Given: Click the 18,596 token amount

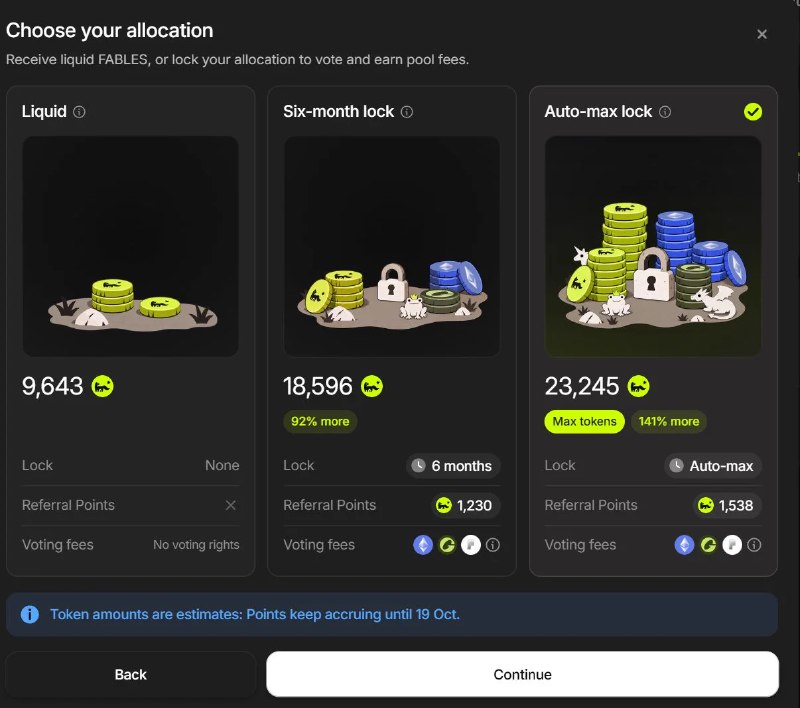Looking at the screenshot, I should (x=318, y=386).
